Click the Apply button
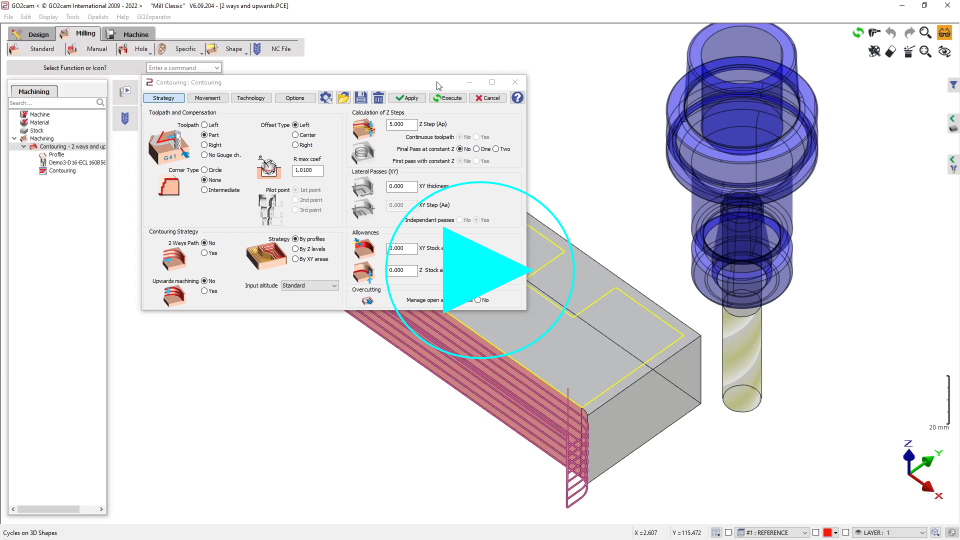Viewport: 960px width, 540px height. click(407, 98)
